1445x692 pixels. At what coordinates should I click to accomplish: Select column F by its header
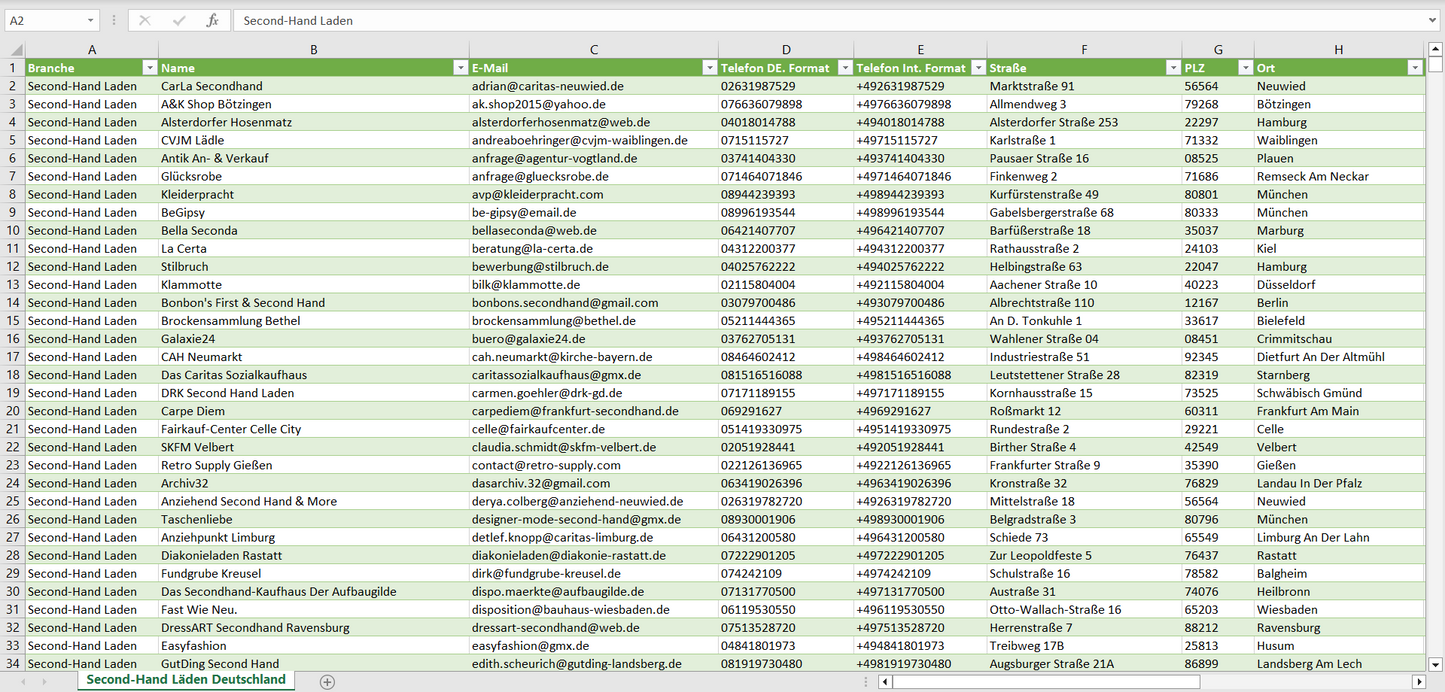(1084, 49)
